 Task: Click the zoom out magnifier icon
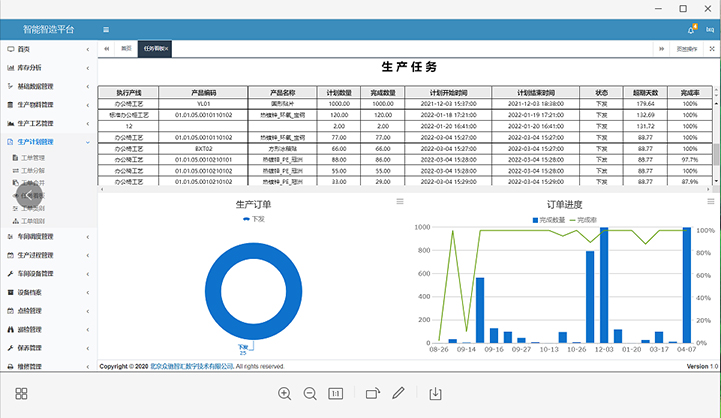pos(310,394)
